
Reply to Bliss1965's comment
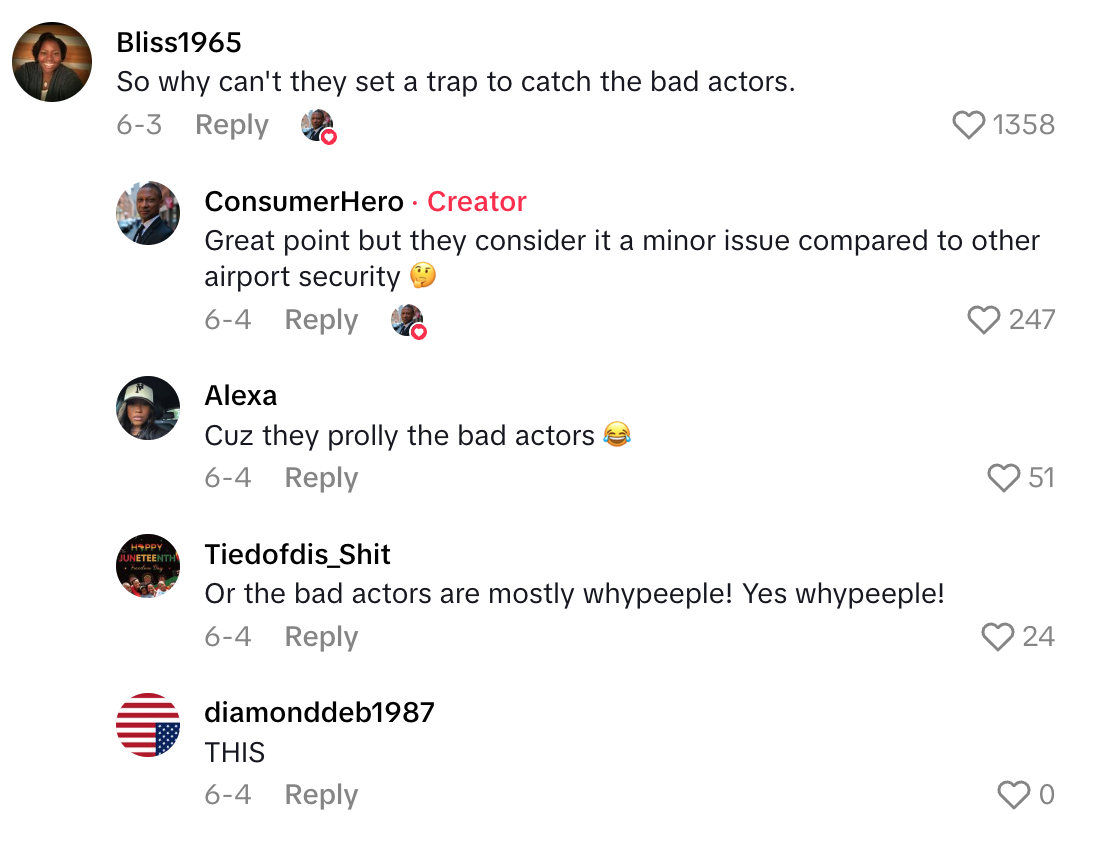point(231,124)
